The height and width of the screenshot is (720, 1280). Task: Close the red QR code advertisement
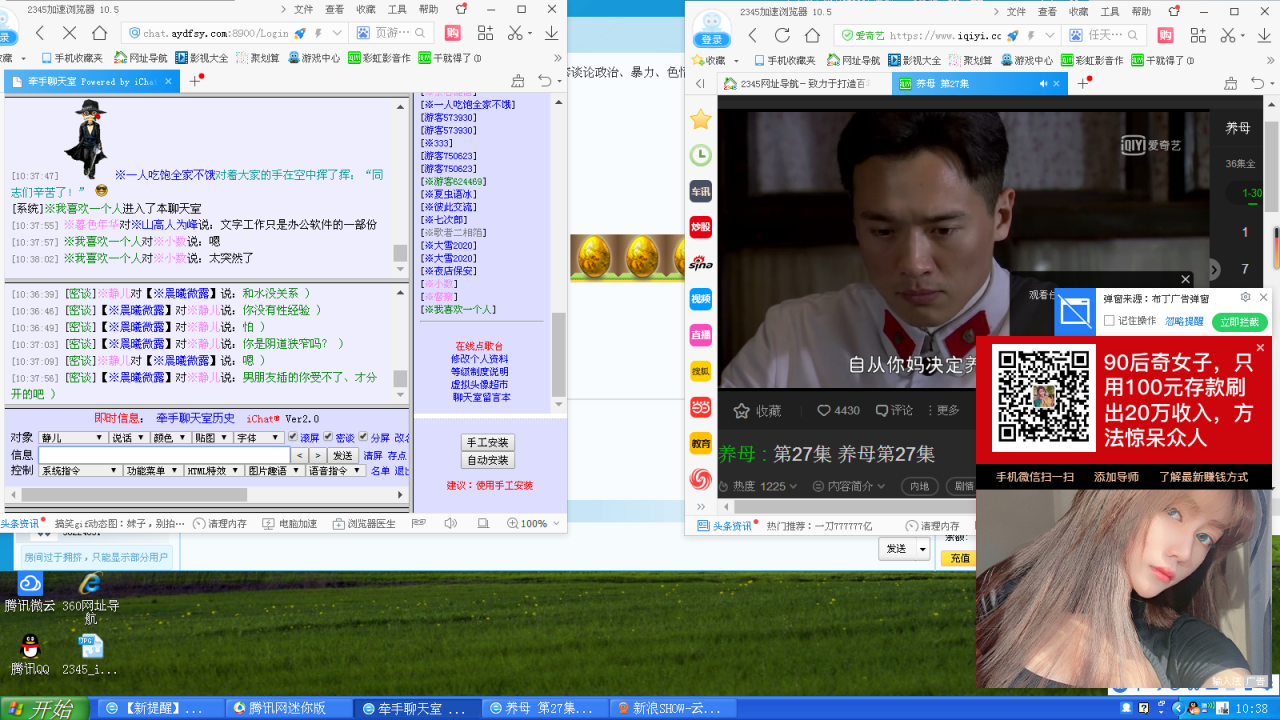[1260, 348]
